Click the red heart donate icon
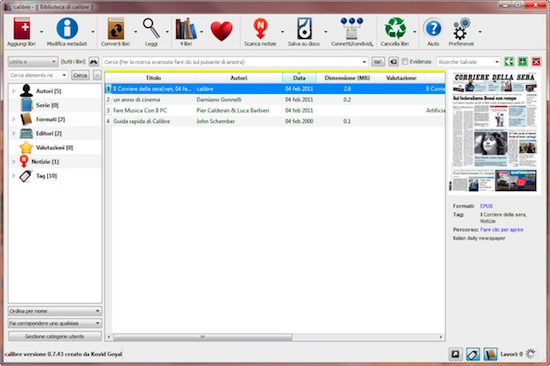This screenshot has width=550, height=366. tap(222, 31)
